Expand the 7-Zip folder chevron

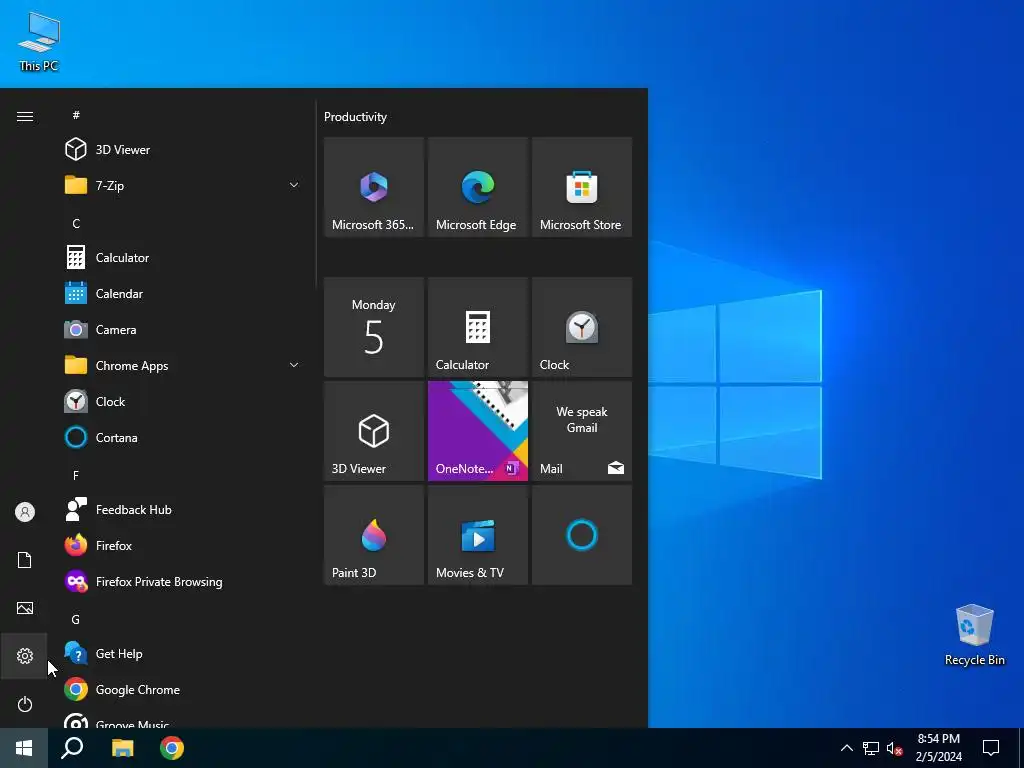(294, 185)
